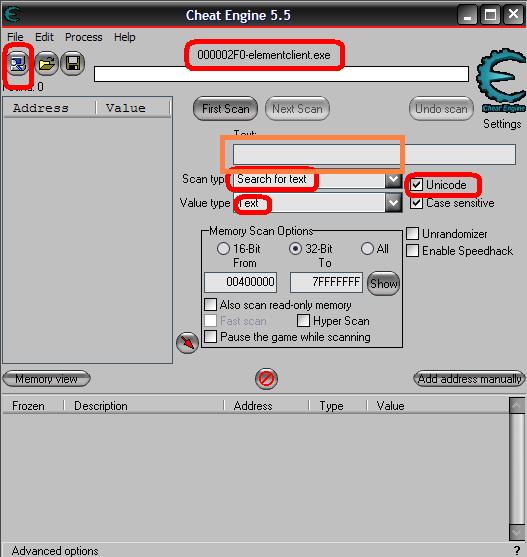Click the Value header in the cheat table
527x557 pixels.
pyautogui.click(x=438, y=406)
